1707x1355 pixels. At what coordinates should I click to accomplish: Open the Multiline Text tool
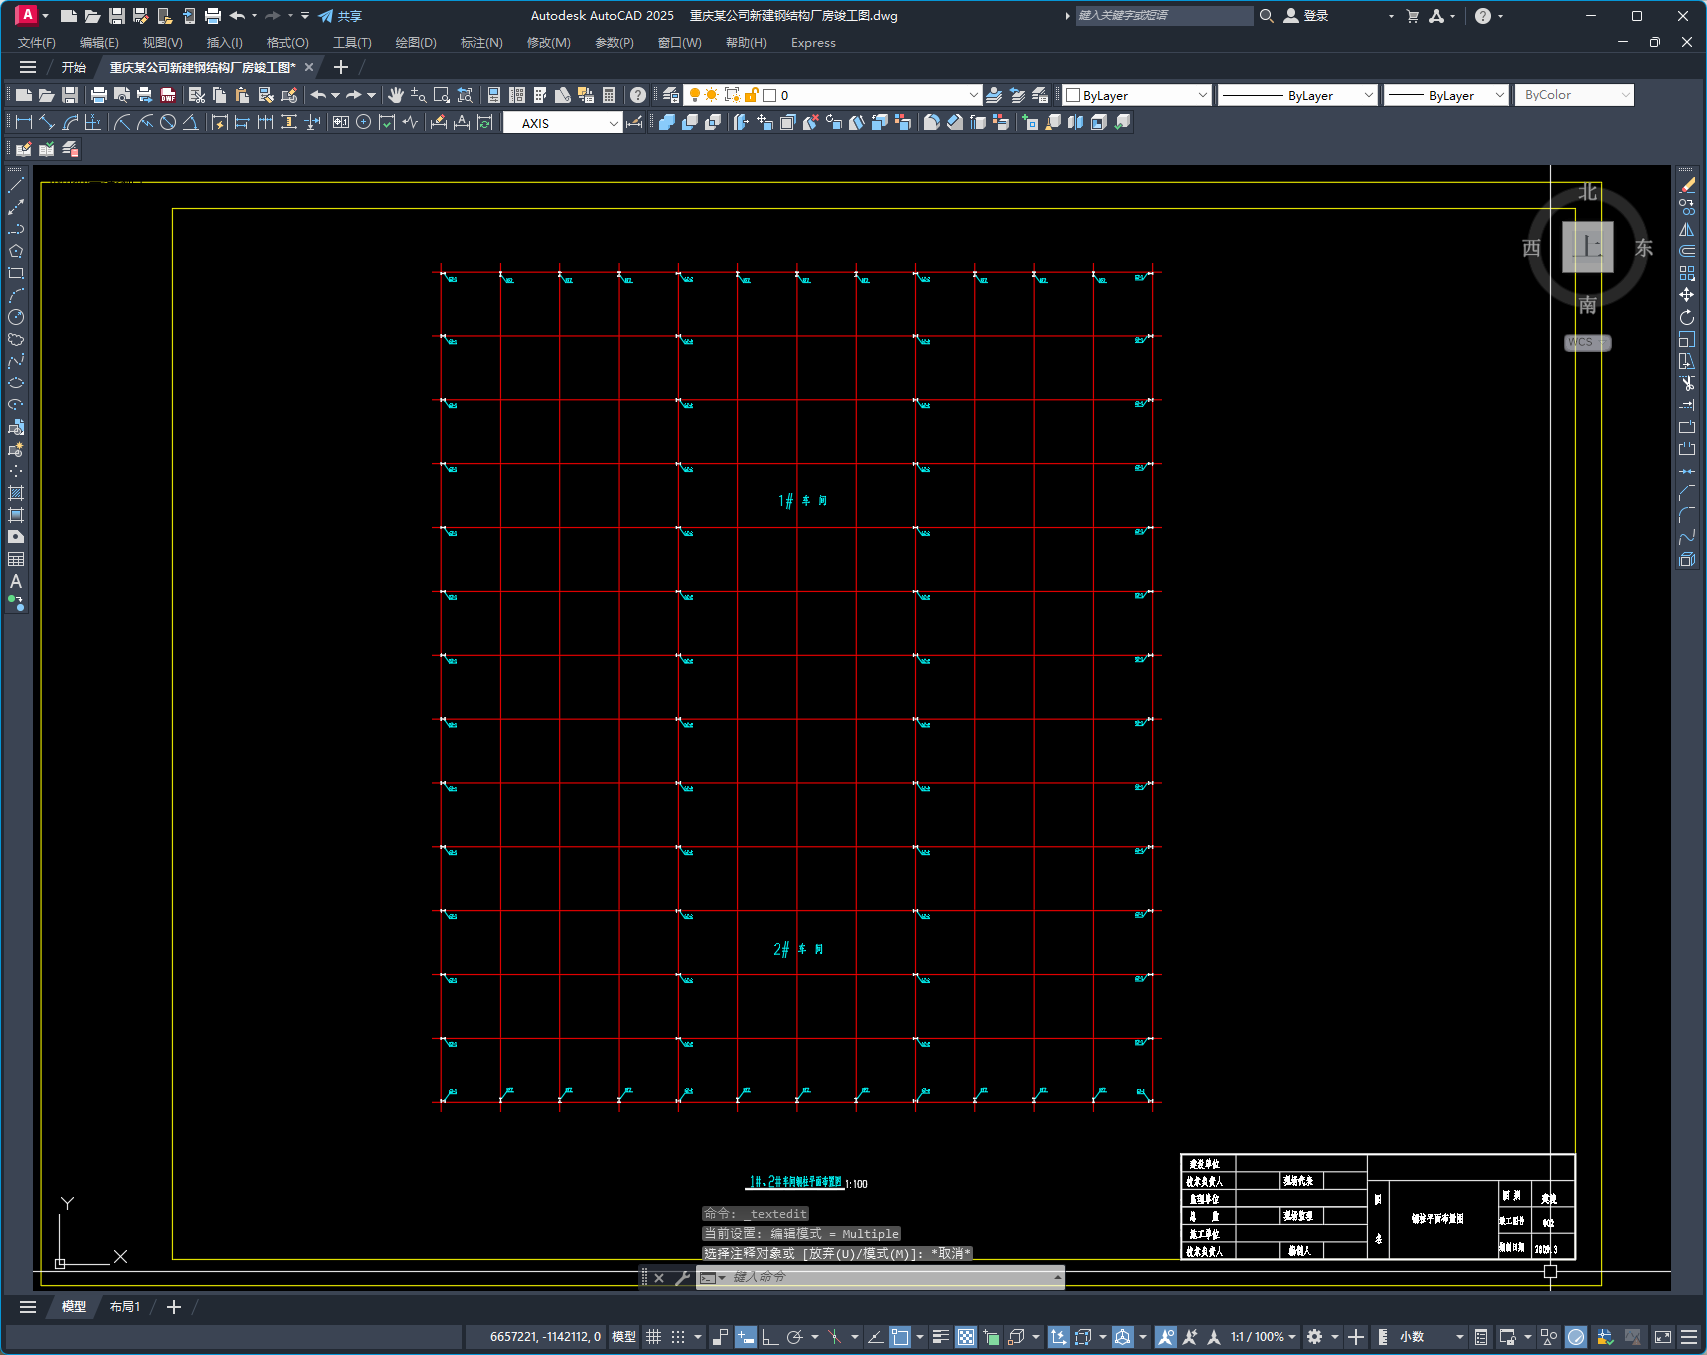coord(16,582)
